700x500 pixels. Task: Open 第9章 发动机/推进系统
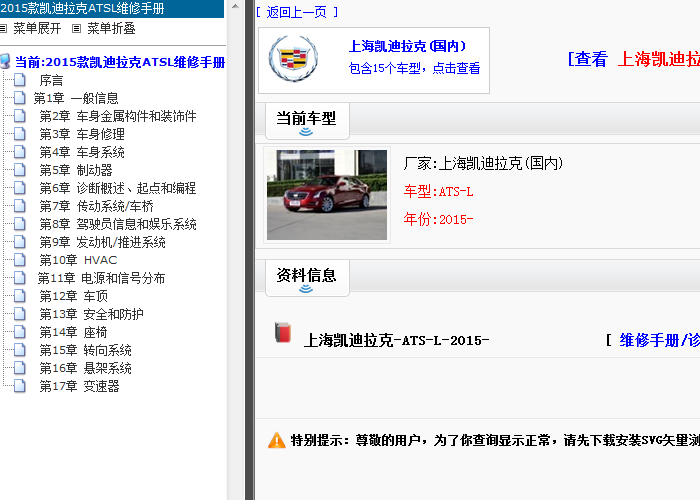(103, 242)
